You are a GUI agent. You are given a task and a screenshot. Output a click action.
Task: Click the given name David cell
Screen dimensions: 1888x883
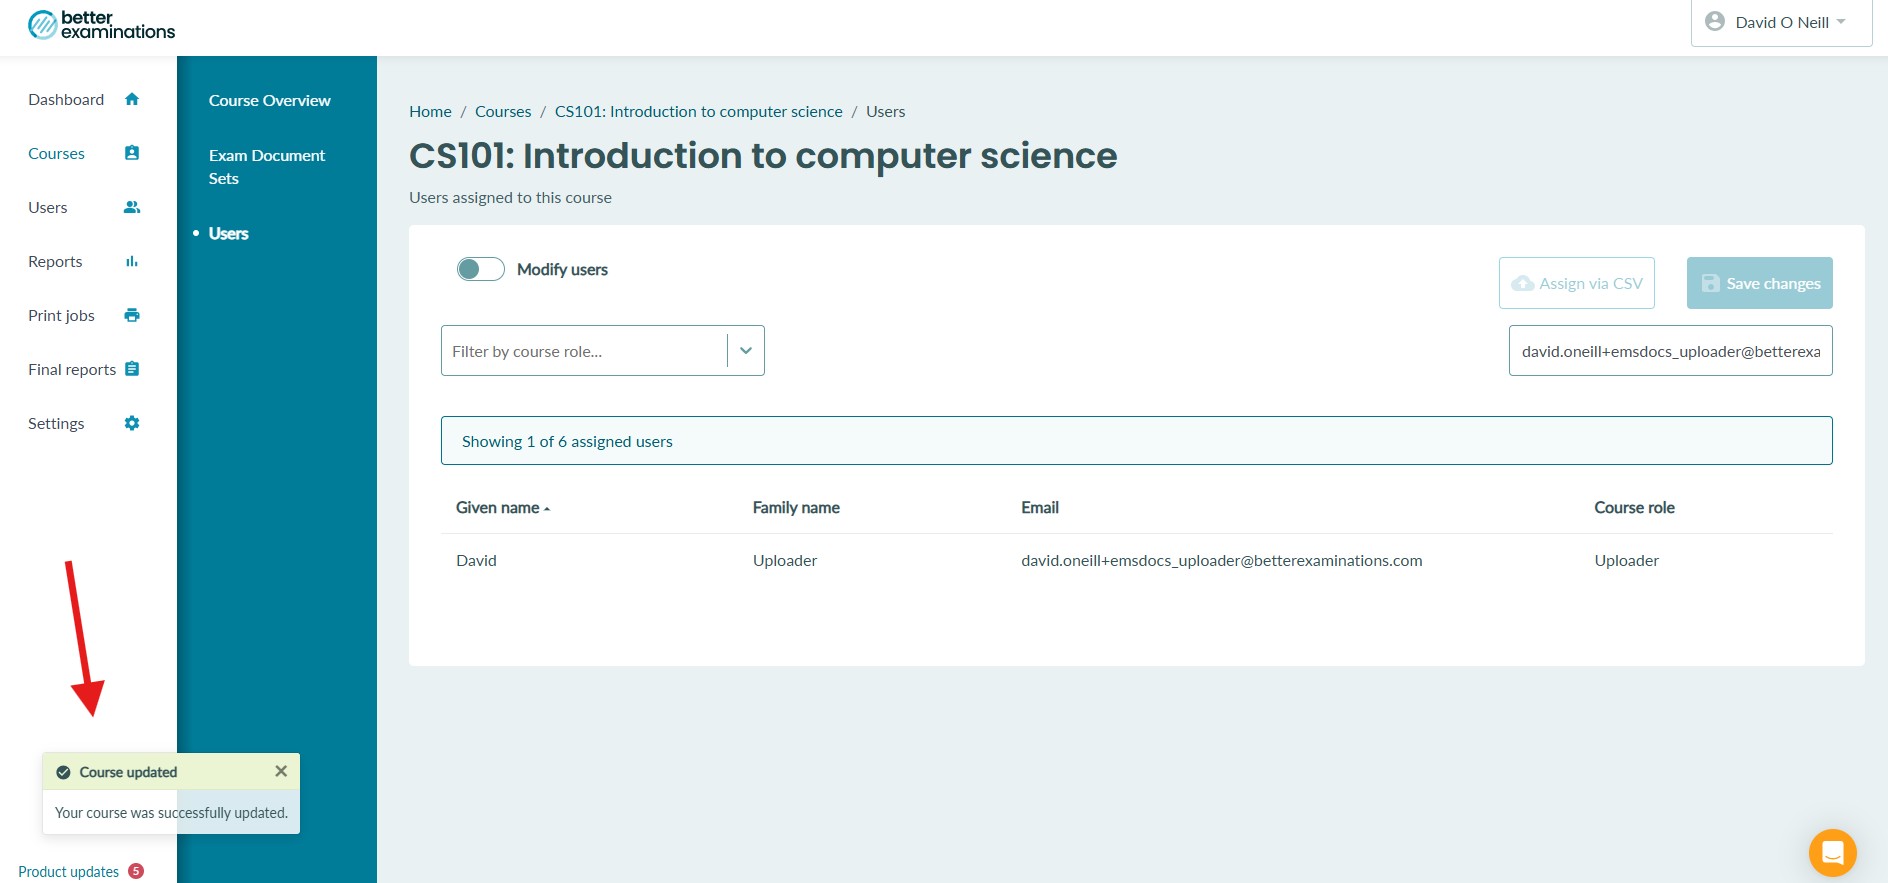click(476, 560)
